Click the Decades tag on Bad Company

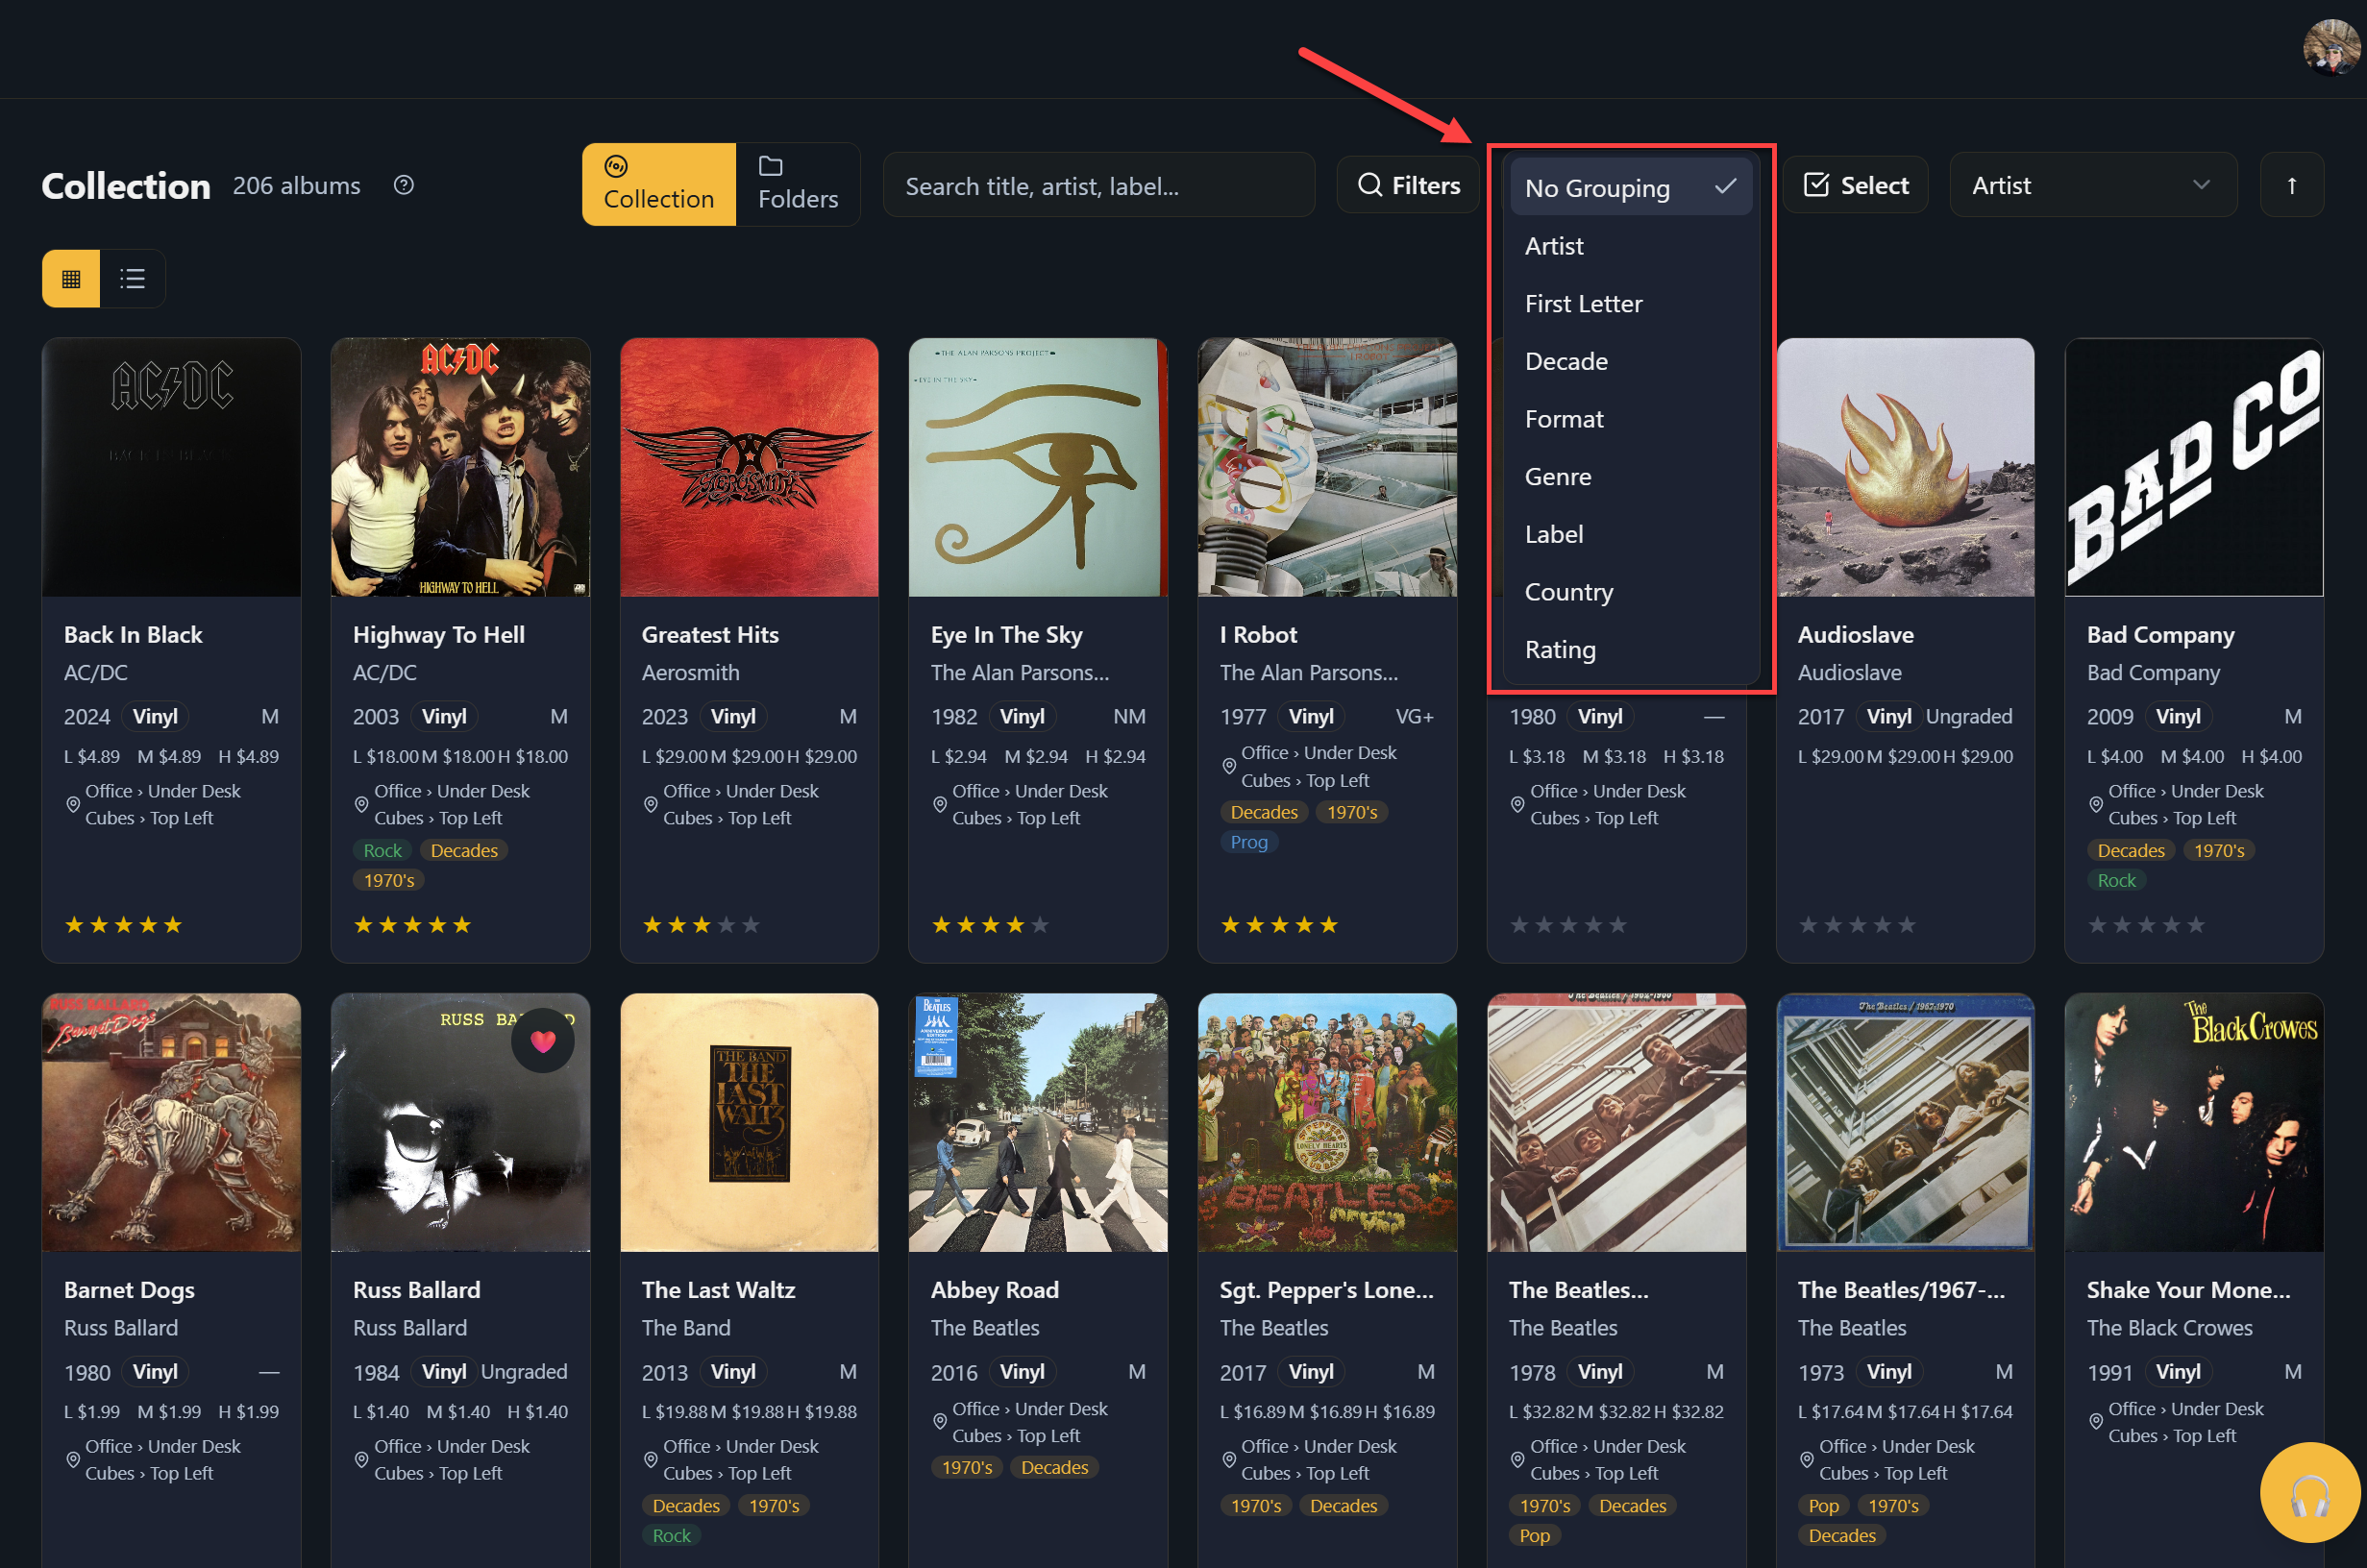tap(2131, 850)
